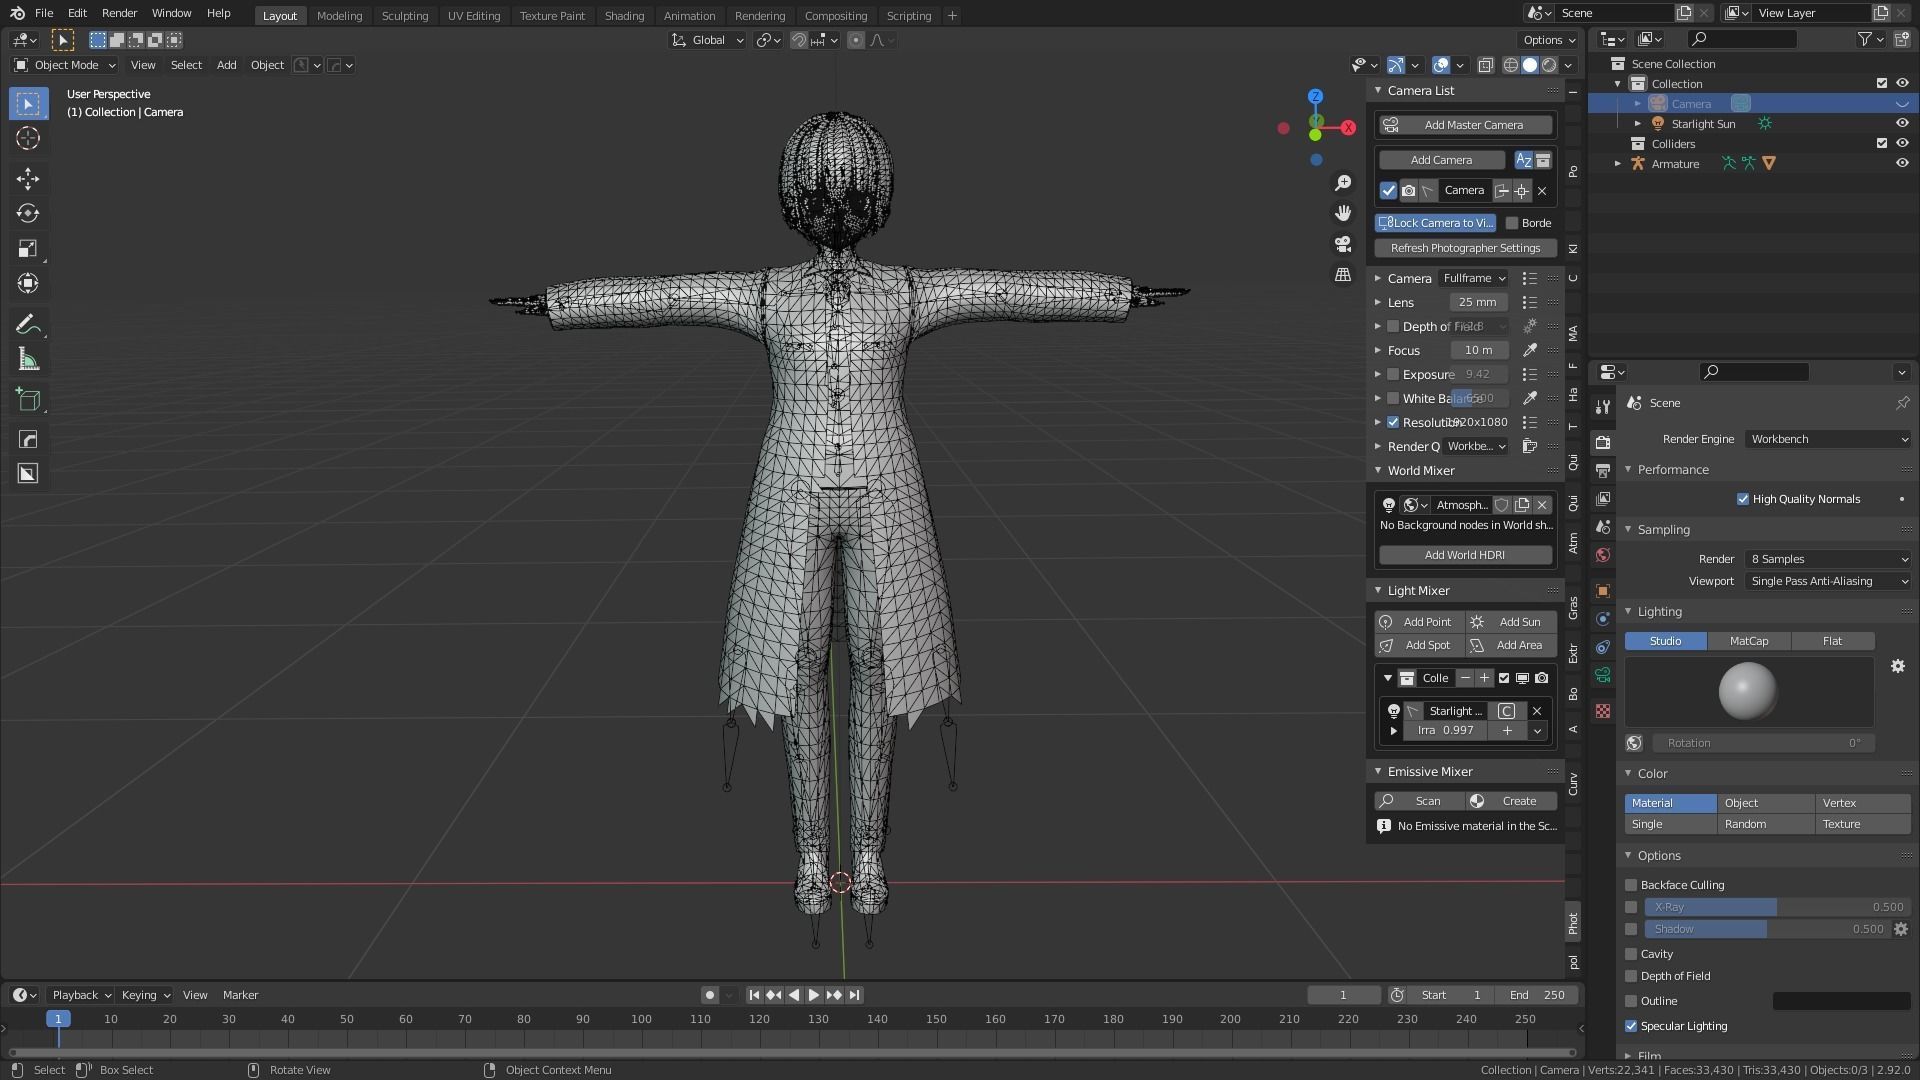Enable Cavity option

(1631, 954)
